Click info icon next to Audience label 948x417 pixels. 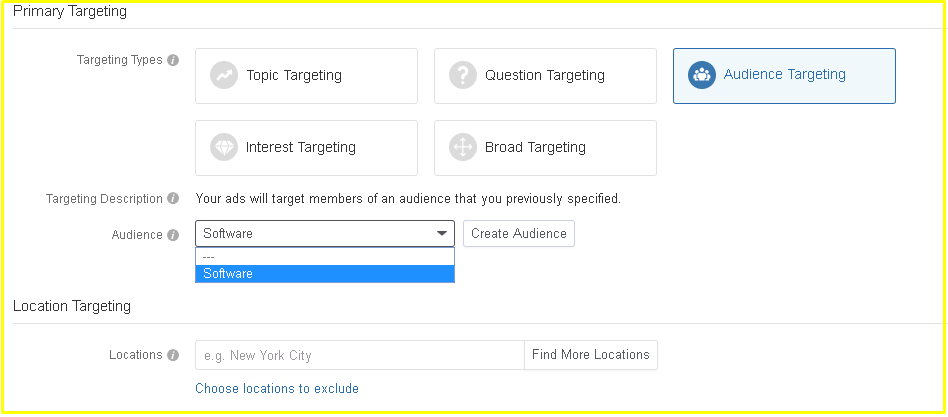click(x=173, y=235)
